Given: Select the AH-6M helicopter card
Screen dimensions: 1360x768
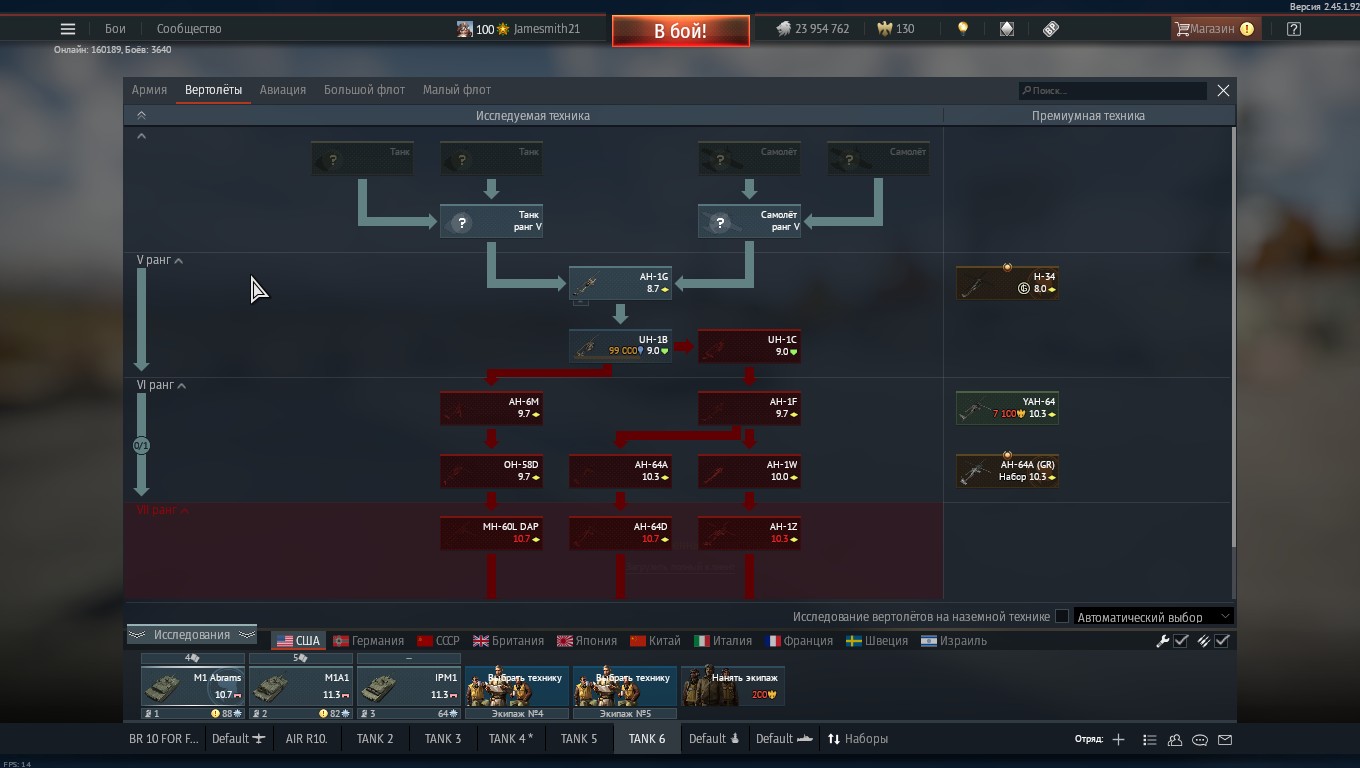Looking at the screenshot, I should click(491, 408).
